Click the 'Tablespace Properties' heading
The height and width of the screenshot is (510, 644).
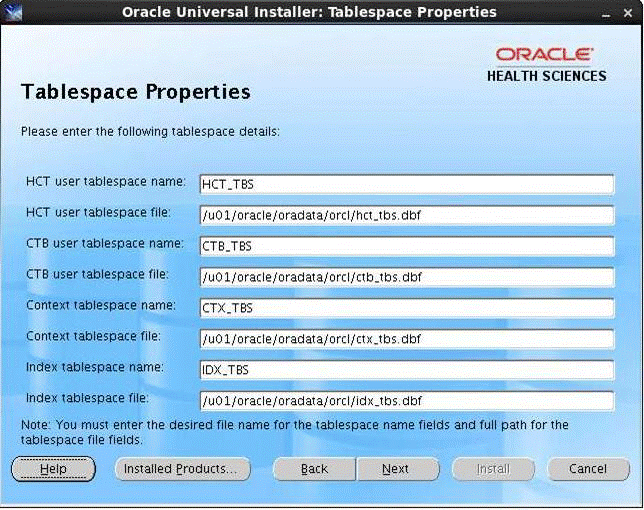click(136, 92)
